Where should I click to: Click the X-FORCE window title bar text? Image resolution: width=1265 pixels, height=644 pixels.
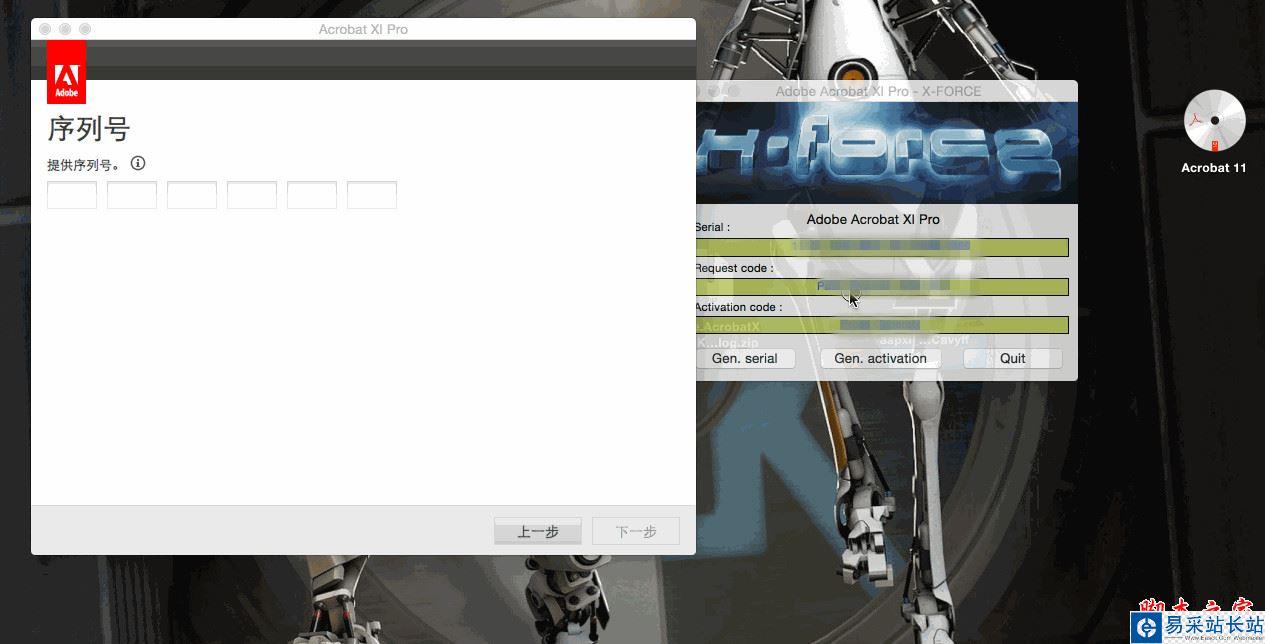click(x=879, y=91)
